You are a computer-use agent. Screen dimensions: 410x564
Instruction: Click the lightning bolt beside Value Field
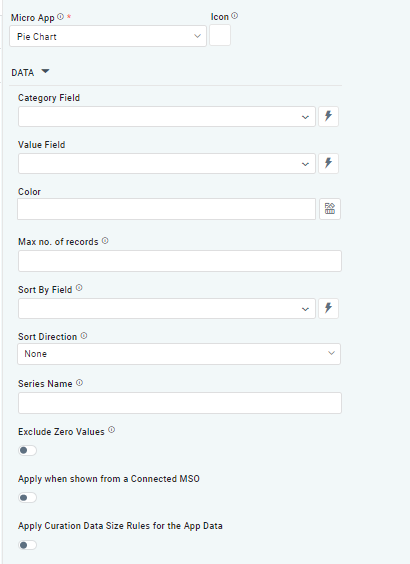pos(328,163)
